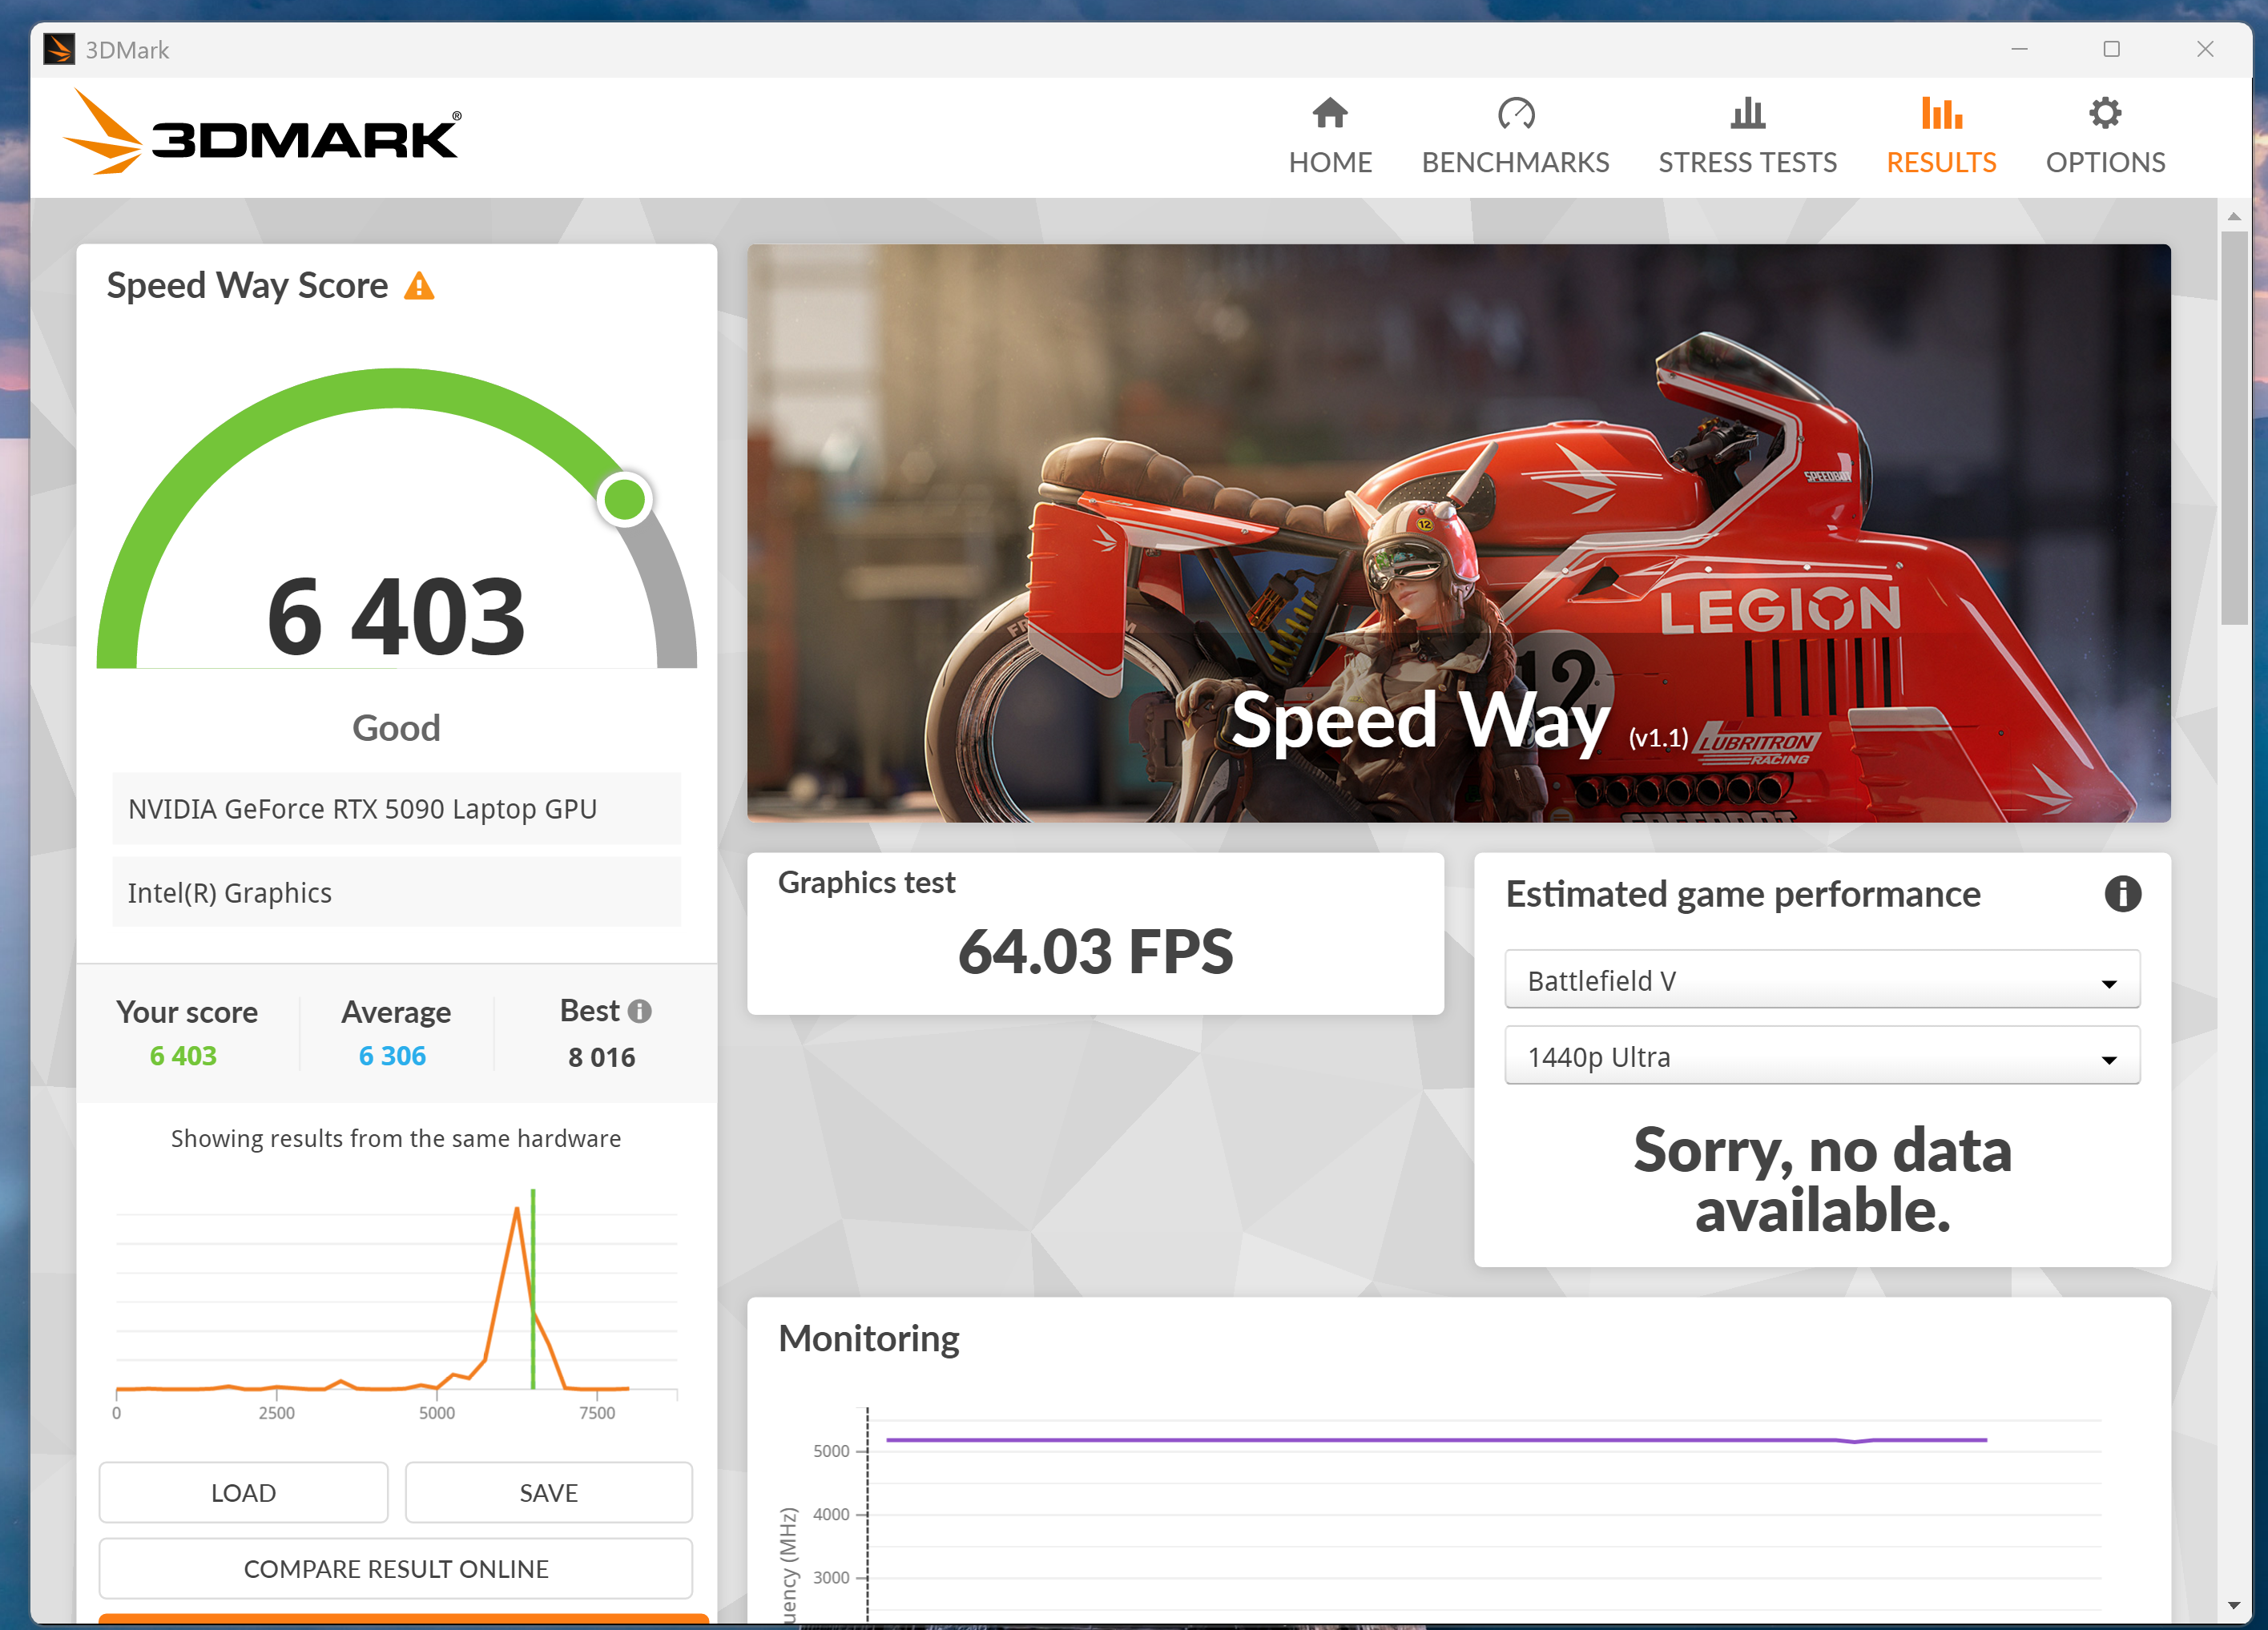This screenshot has width=2268, height=1630.
Task: Click the green score gauge knob
Action: [x=625, y=499]
